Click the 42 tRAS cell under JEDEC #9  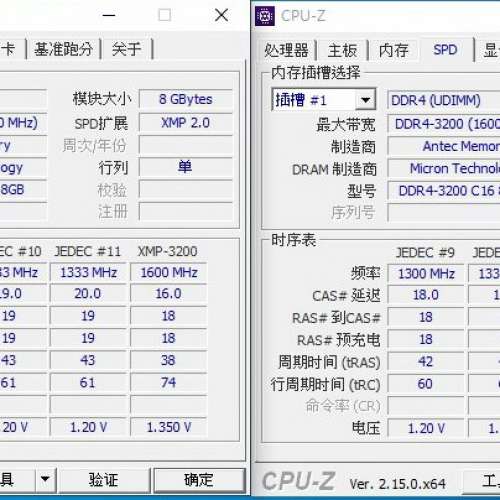(x=426, y=361)
